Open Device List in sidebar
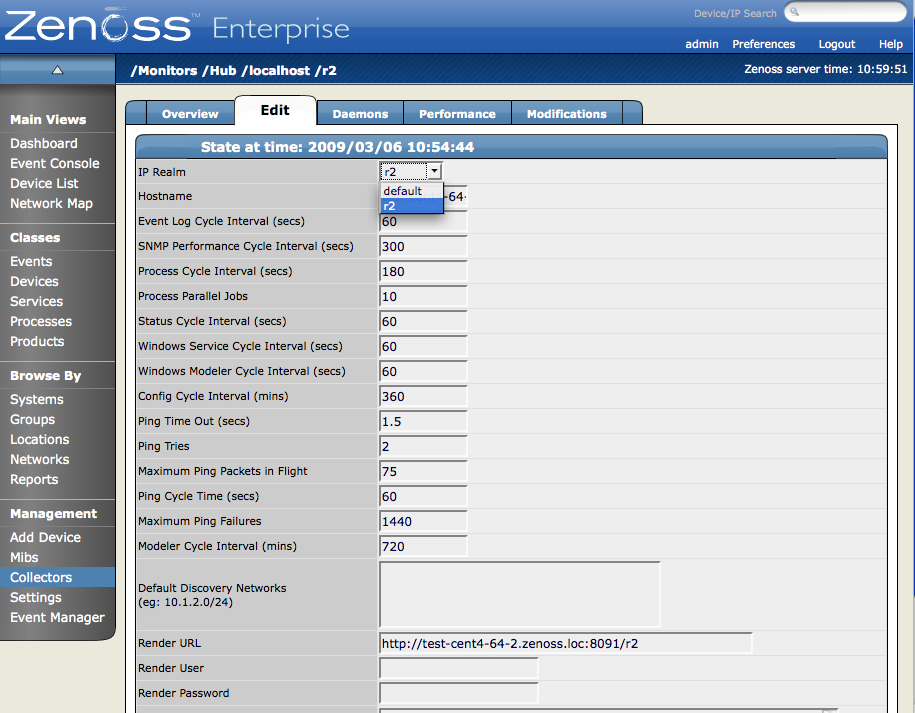 44,183
